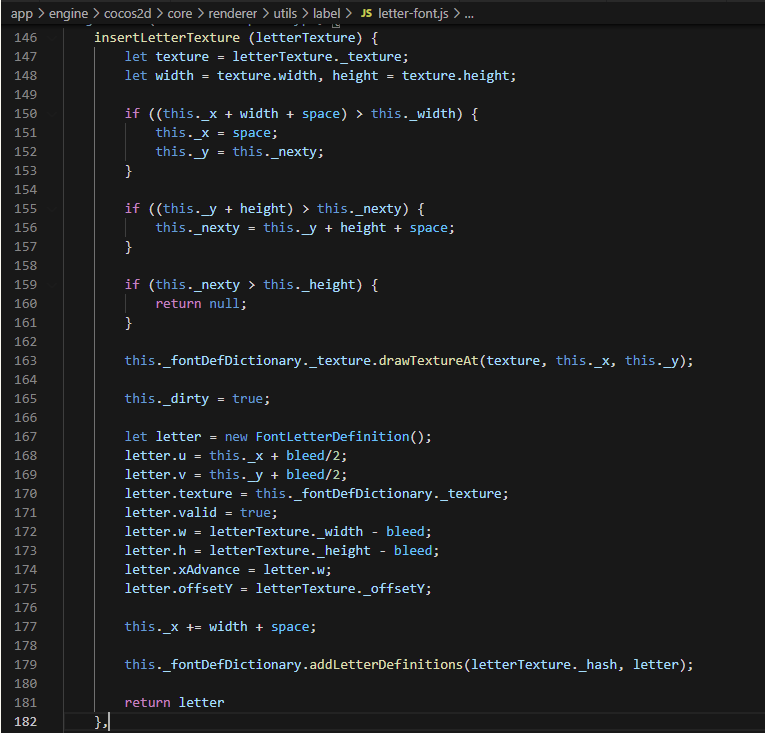Click the 'return letter' statement
The width and height of the screenshot is (765, 733).
175,702
